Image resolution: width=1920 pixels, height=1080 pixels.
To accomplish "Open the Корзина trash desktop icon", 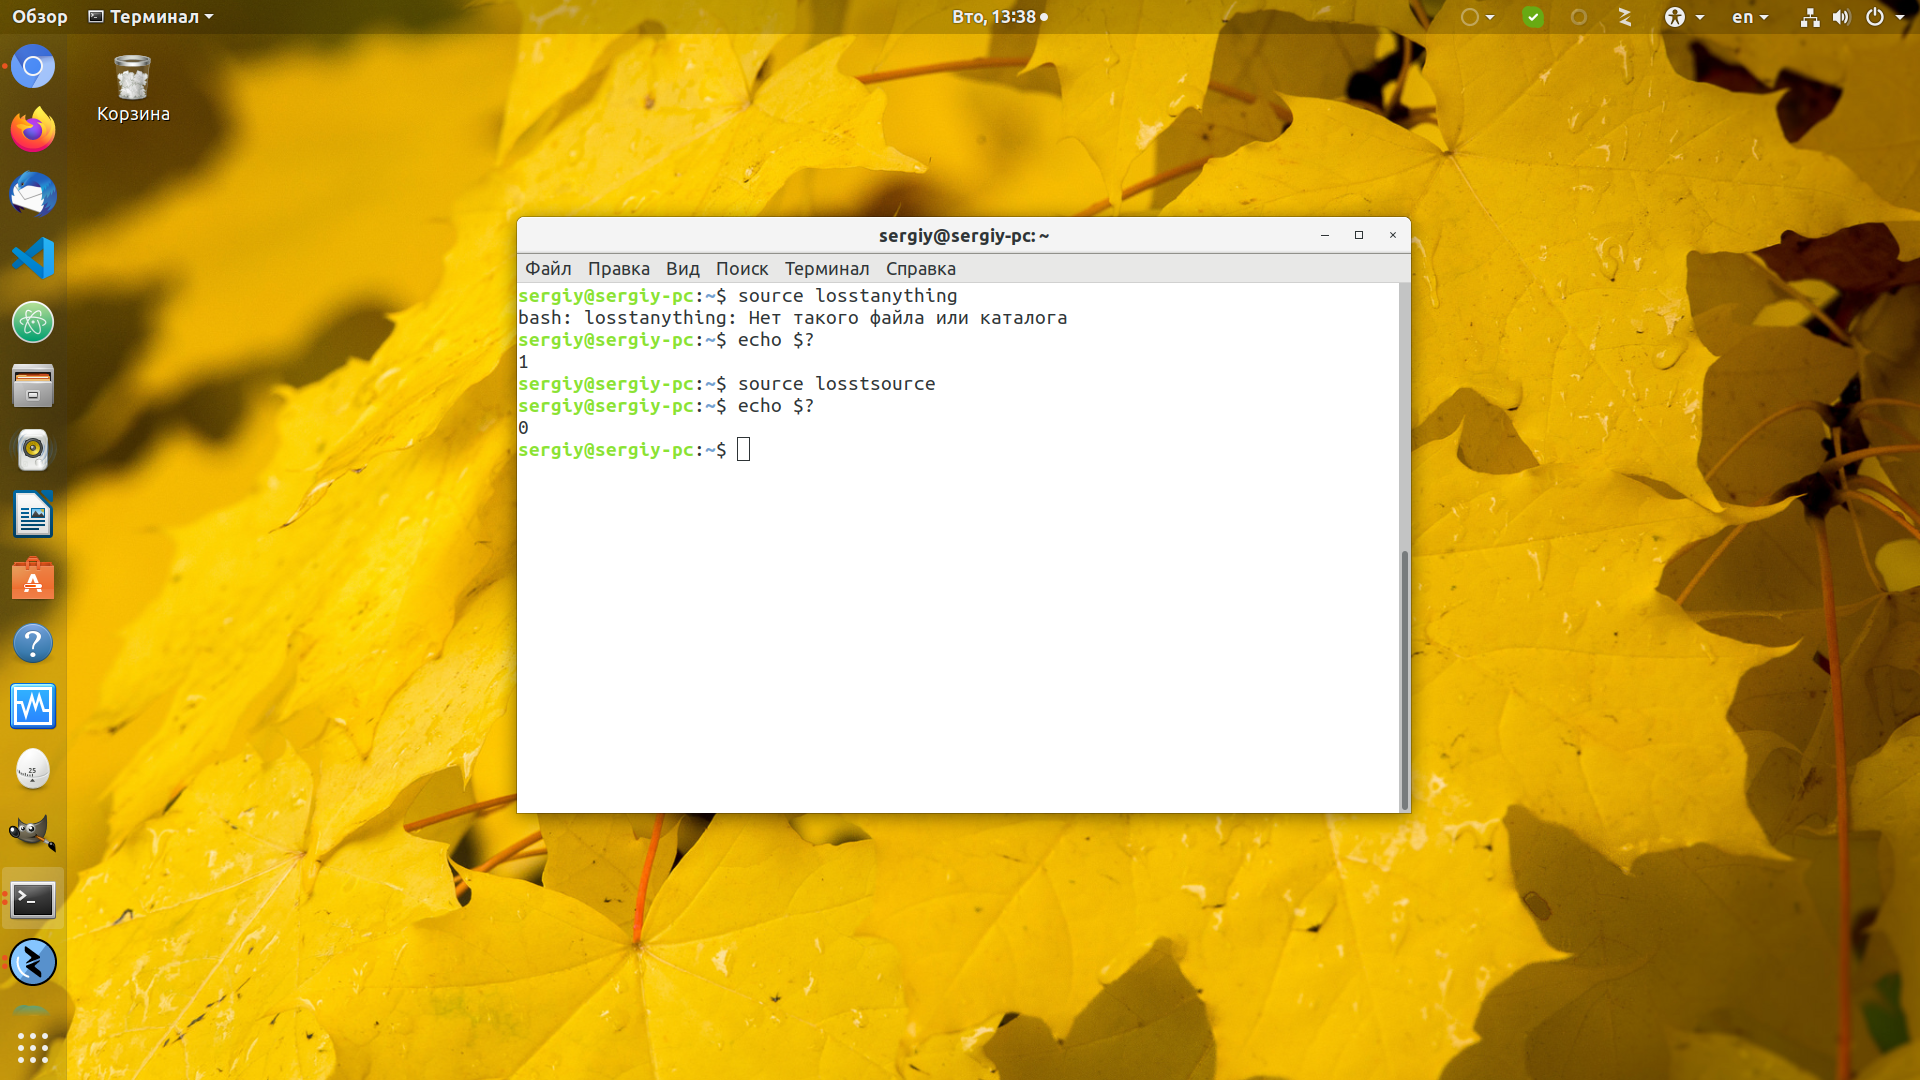I will click(x=133, y=90).
